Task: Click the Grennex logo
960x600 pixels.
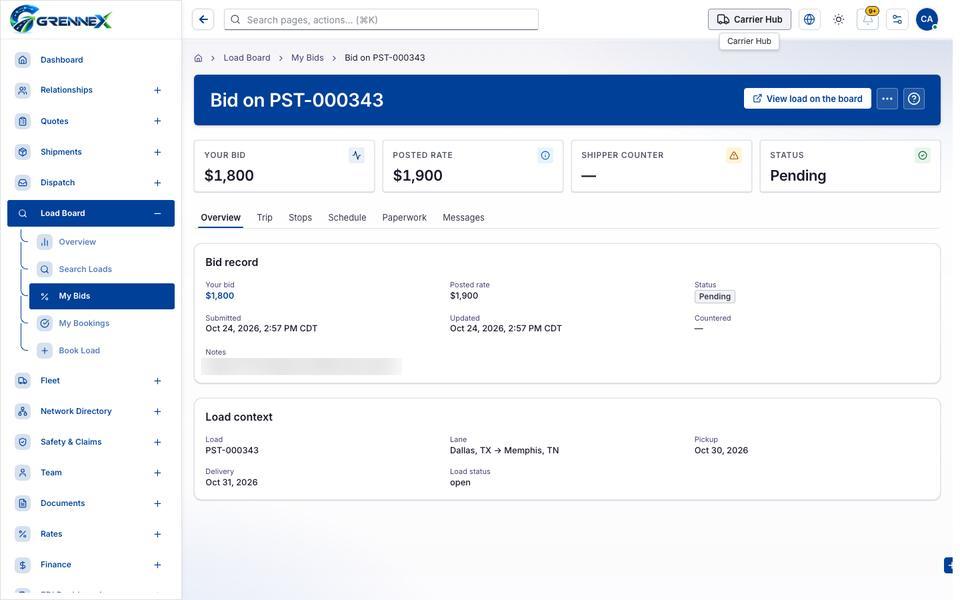Action: click(61, 20)
